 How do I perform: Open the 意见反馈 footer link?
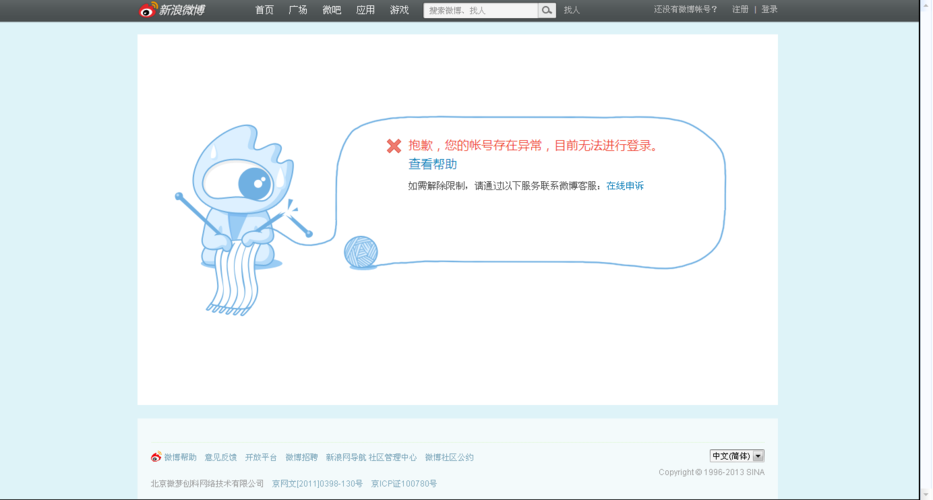221,457
